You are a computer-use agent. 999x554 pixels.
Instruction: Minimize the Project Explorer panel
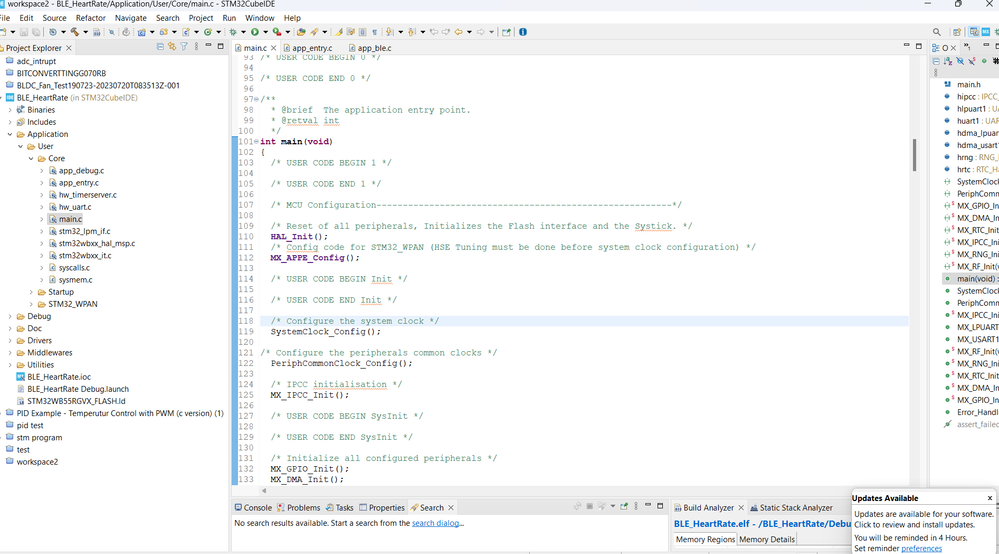pyautogui.click(x=208, y=46)
